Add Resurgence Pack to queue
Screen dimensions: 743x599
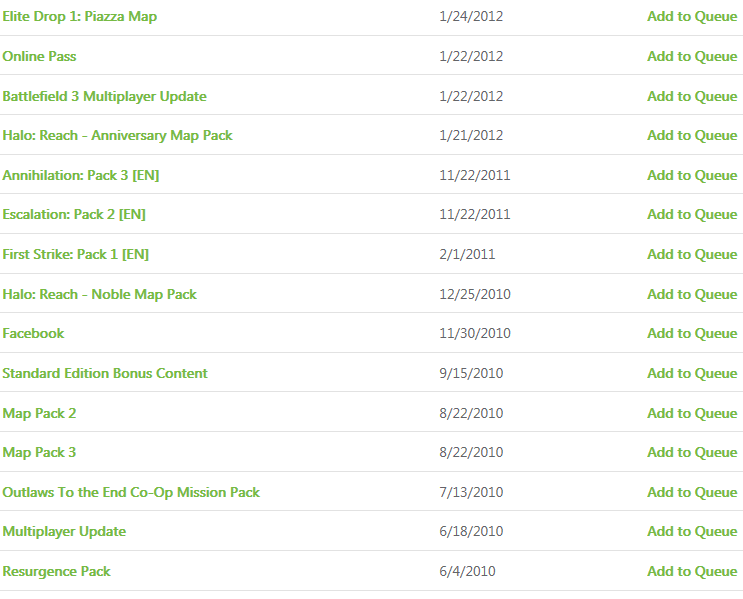pyautogui.click(x=691, y=571)
